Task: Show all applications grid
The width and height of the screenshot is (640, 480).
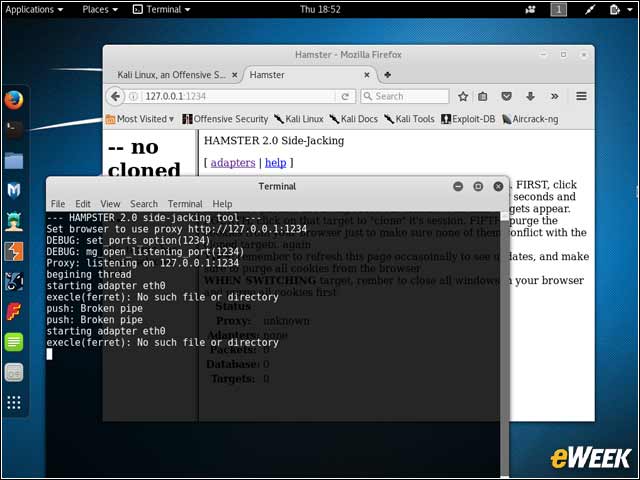Action: 14,402
